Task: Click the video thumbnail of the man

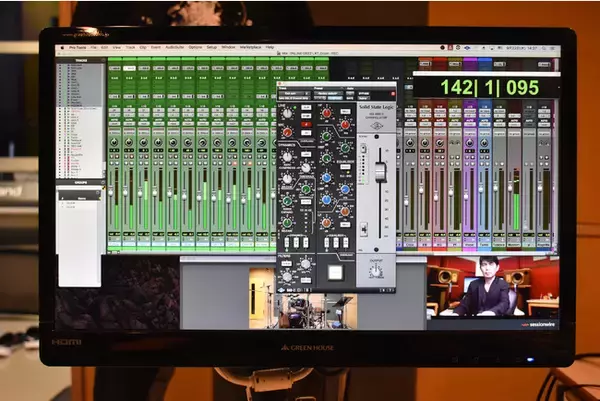Action: tap(491, 288)
